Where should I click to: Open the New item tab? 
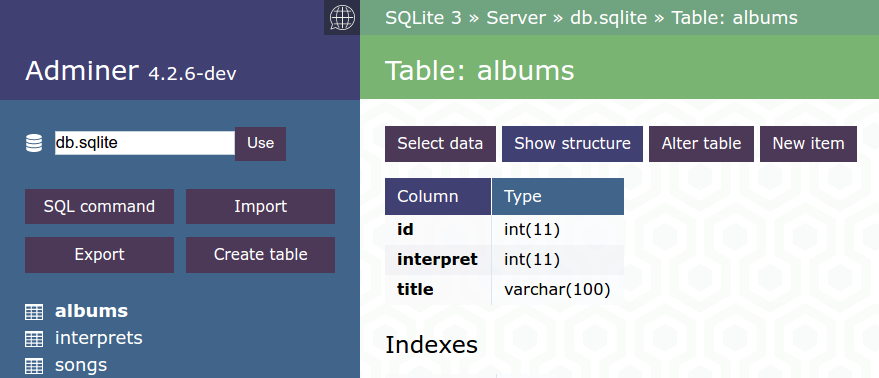[x=808, y=144]
